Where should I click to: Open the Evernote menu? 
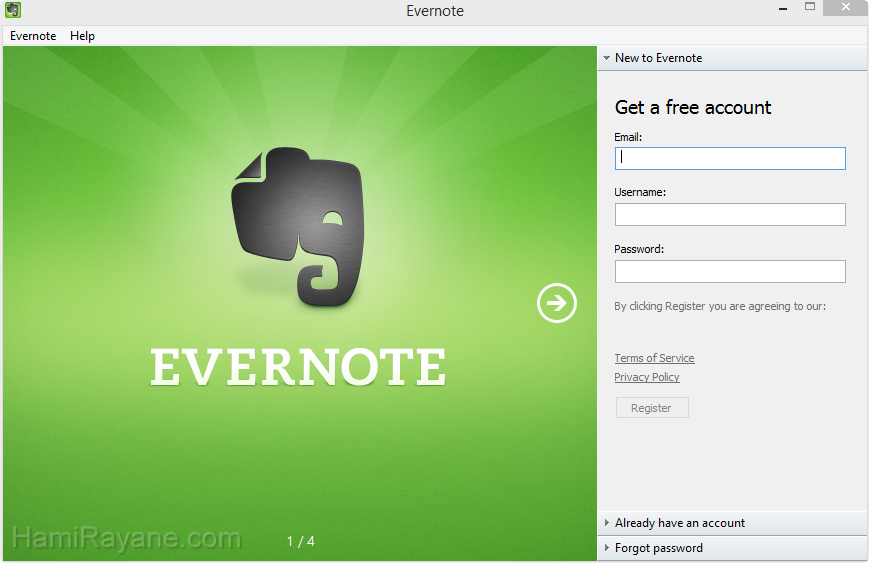pyautogui.click(x=33, y=36)
